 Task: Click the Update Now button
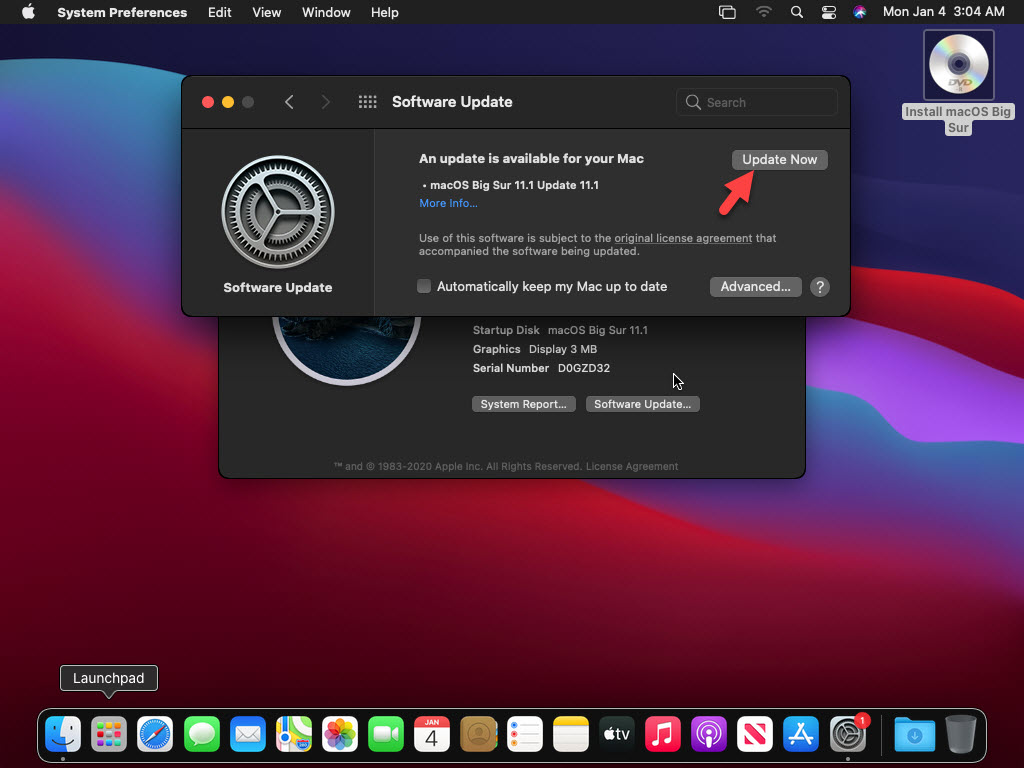[x=779, y=159]
